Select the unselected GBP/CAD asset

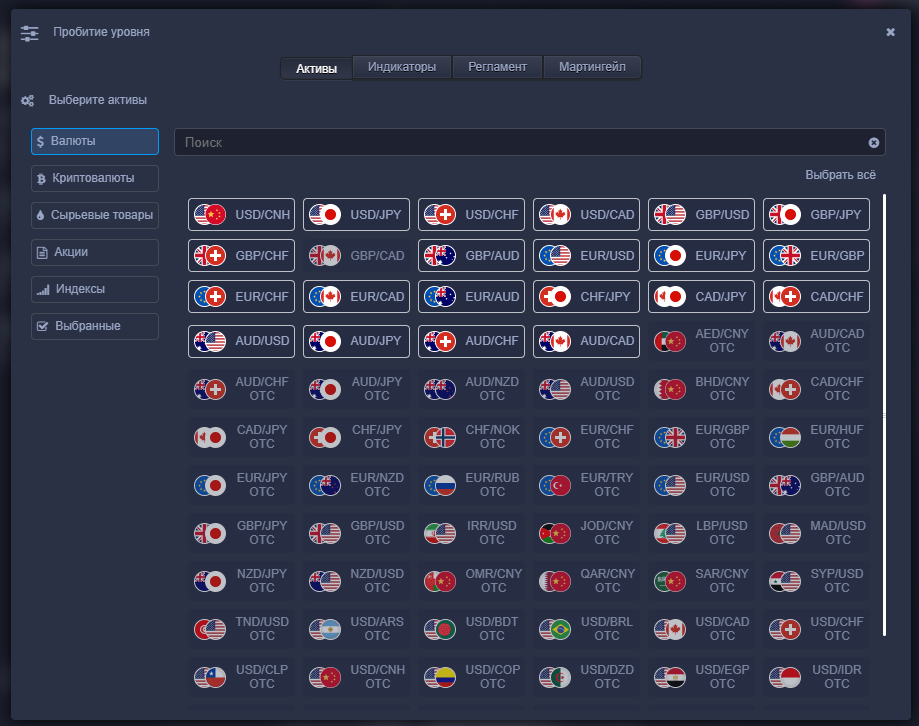click(356, 255)
